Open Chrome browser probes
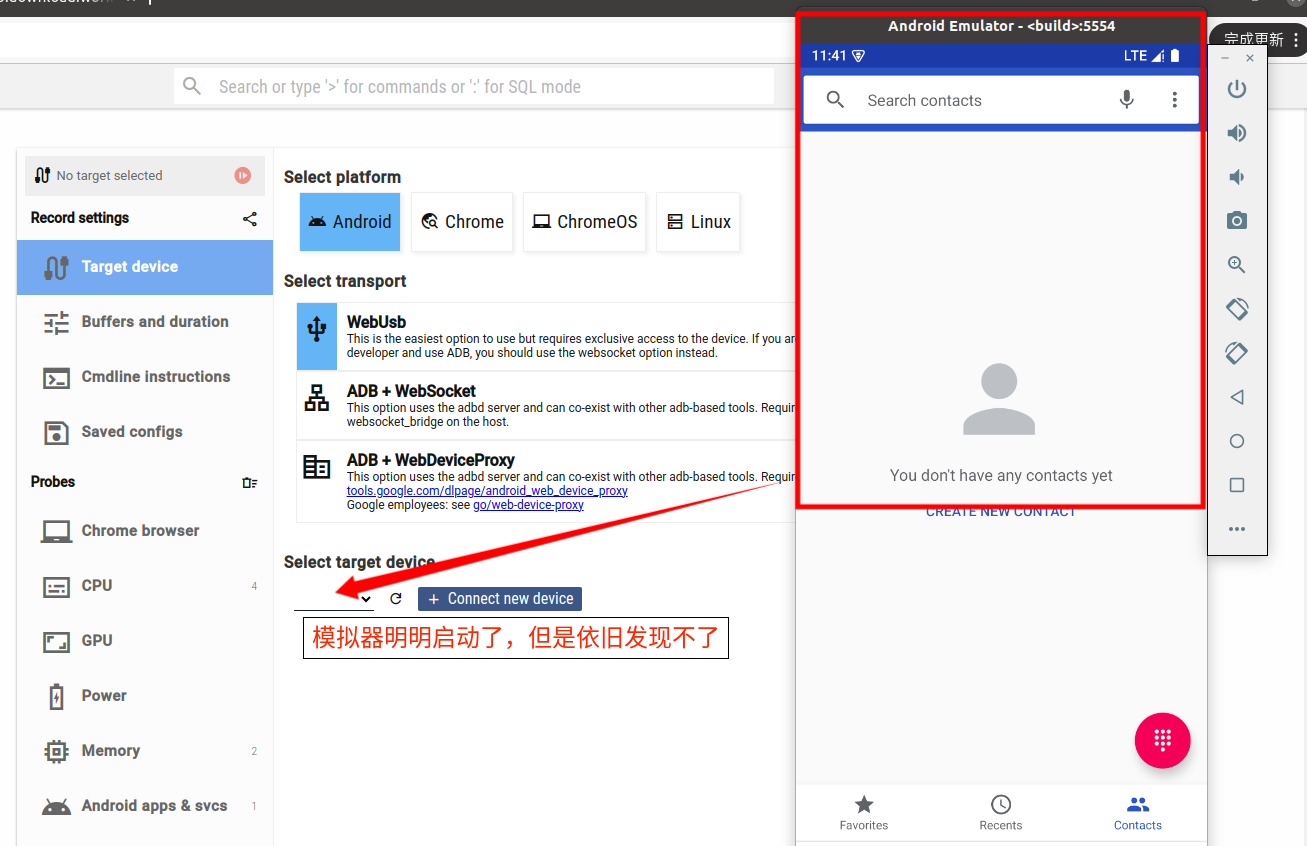This screenshot has width=1307, height=846. pyautogui.click(x=145, y=531)
